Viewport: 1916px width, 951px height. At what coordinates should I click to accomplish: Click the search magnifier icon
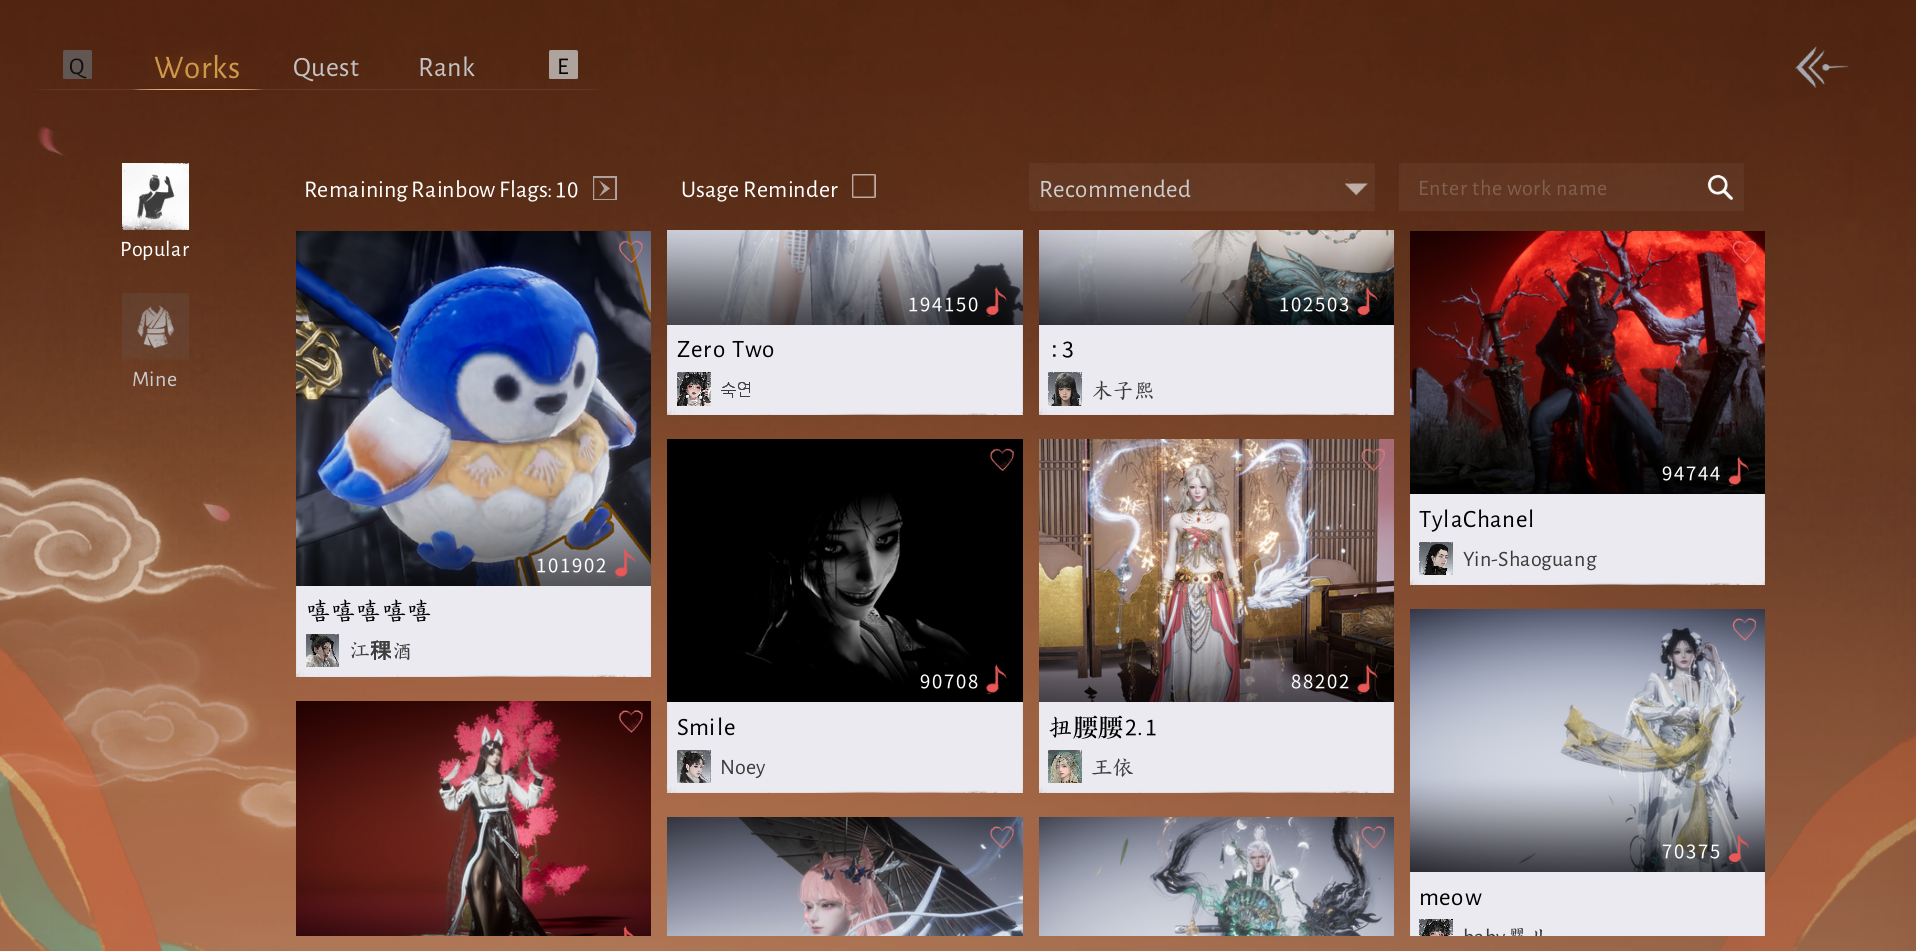(x=1720, y=187)
